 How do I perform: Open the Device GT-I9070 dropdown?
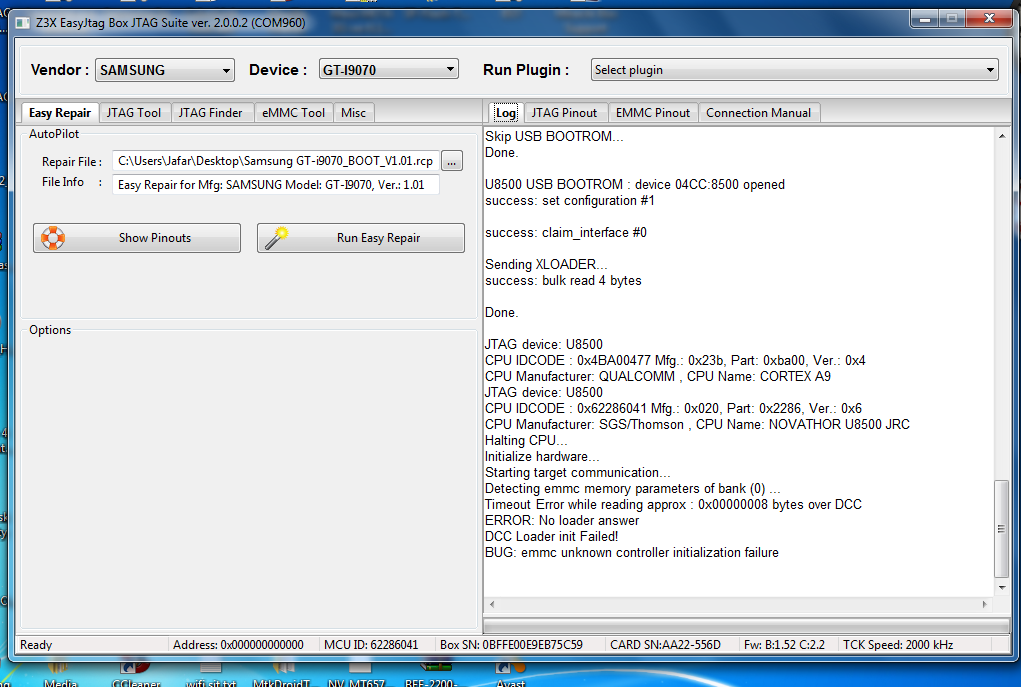pos(388,69)
